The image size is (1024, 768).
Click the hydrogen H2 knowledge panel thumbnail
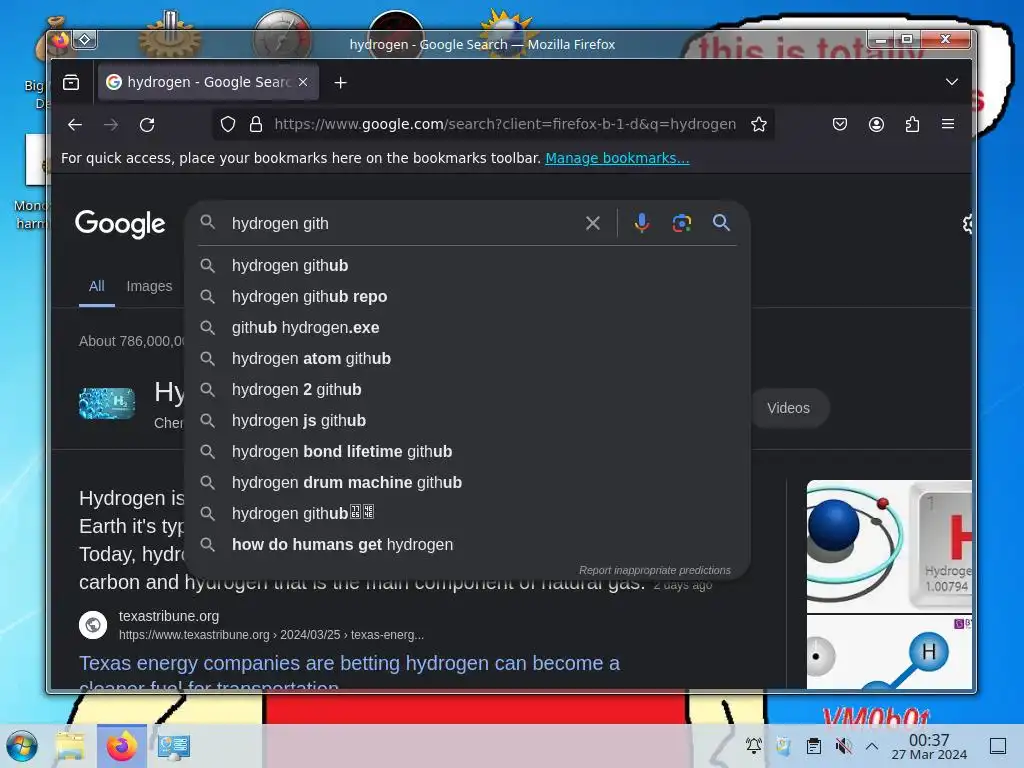click(x=107, y=403)
